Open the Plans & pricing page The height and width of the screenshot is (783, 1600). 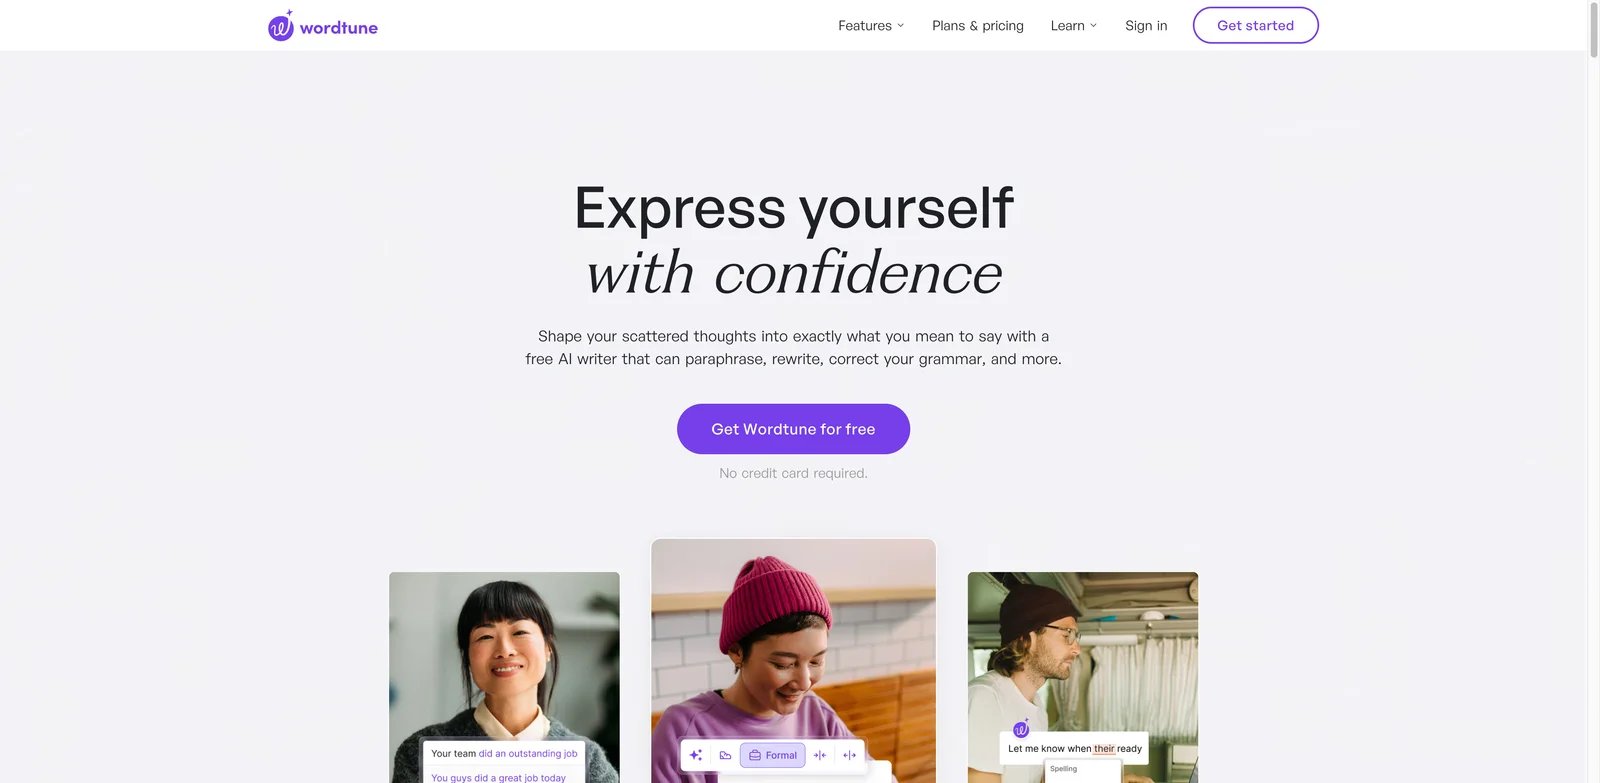click(978, 26)
